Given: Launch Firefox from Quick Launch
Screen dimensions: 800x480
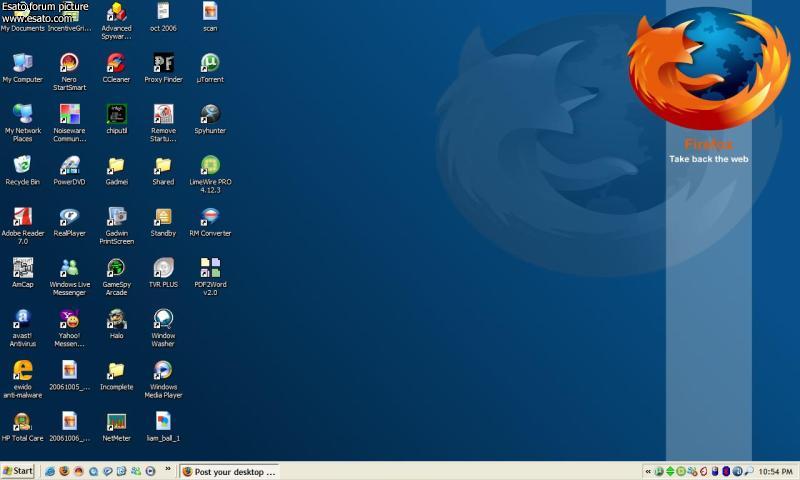Looking at the screenshot, I should [x=64, y=471].
